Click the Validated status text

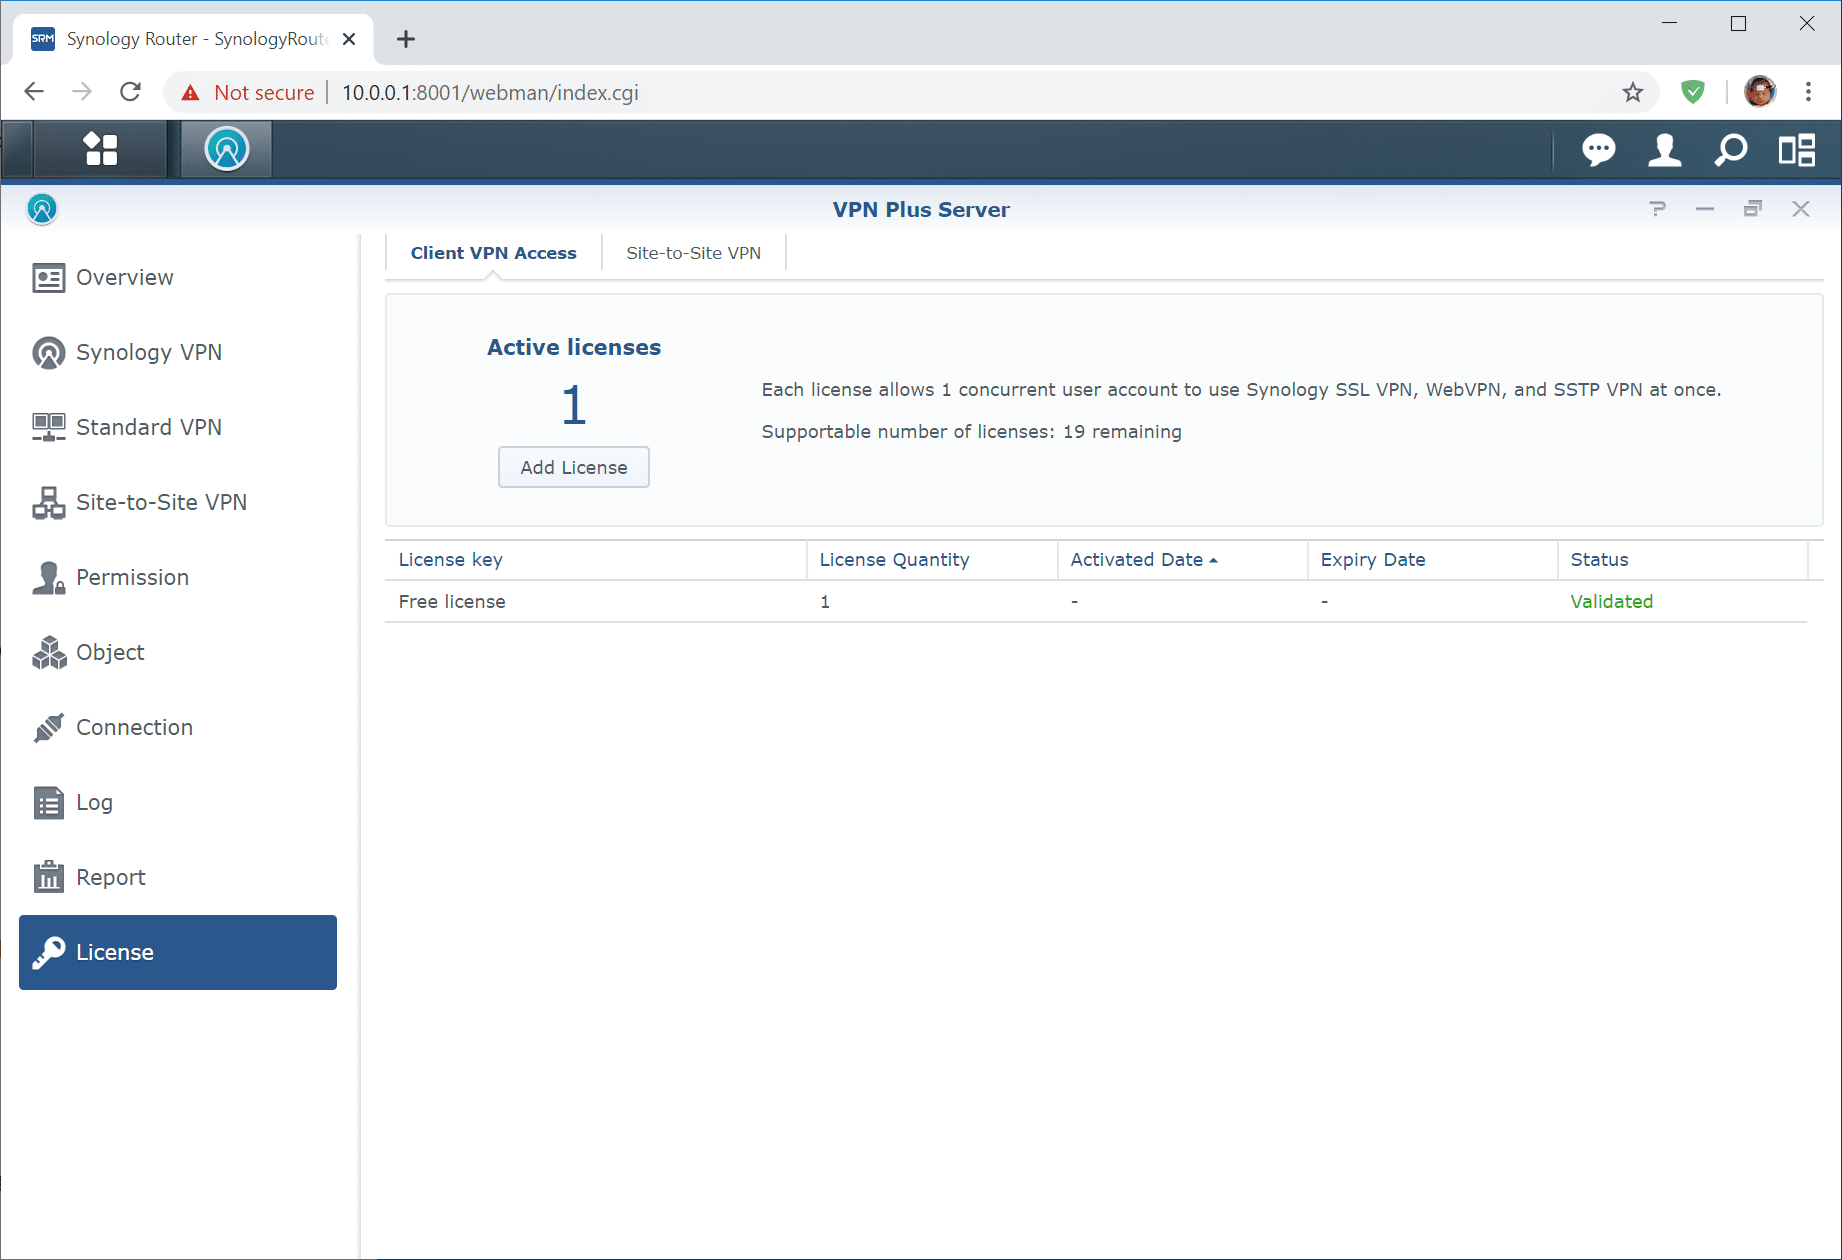pyautogui.click(x=1611, y=602)
